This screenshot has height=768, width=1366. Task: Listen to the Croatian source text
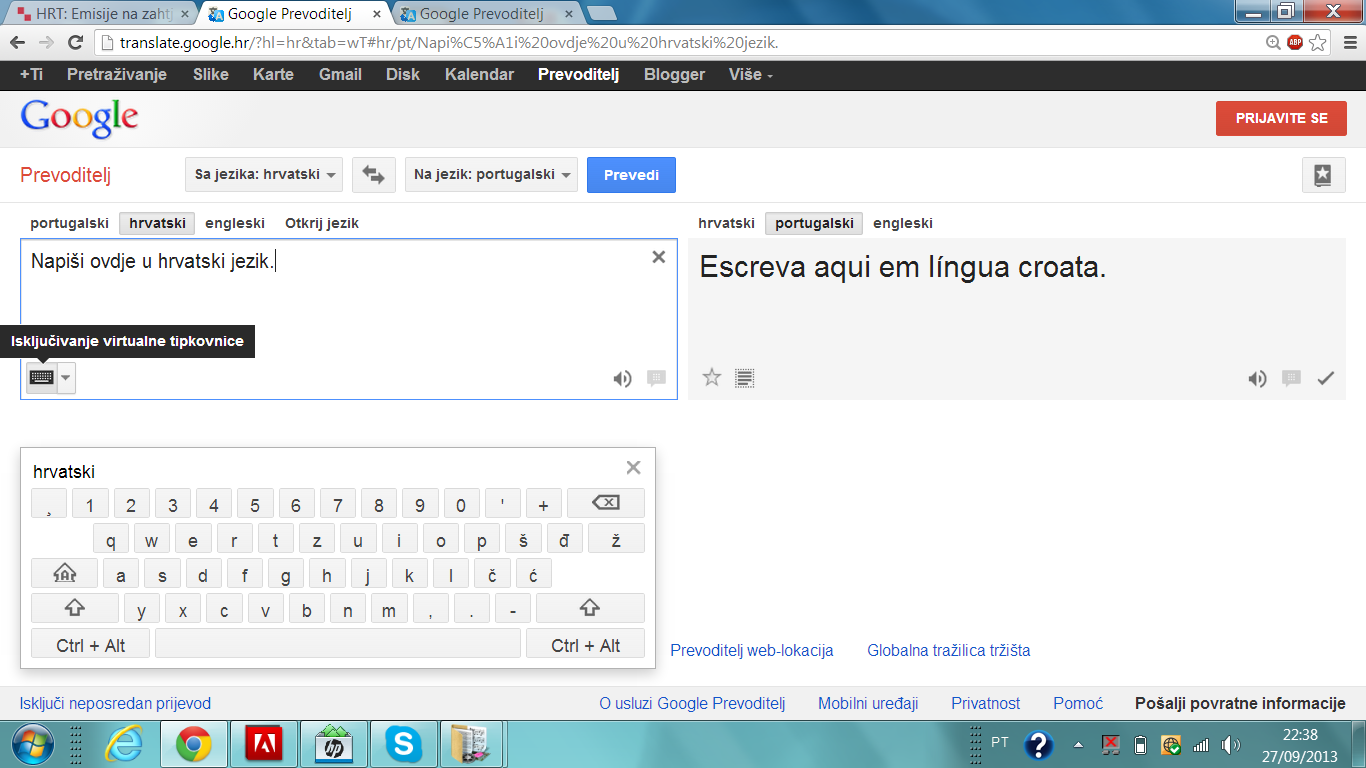coord(622,378)
